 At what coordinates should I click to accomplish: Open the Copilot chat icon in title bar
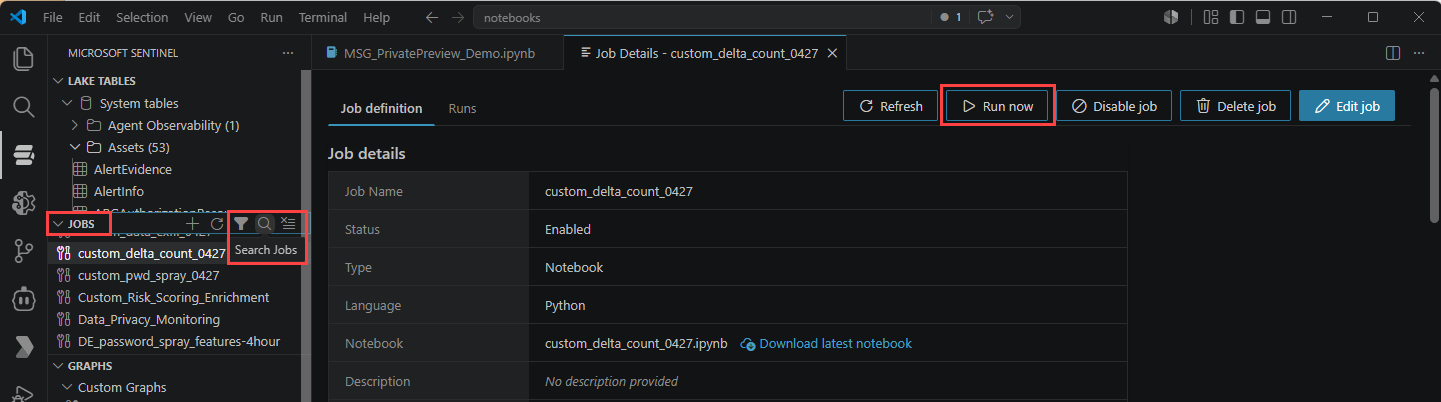click(x=986, y=17)
